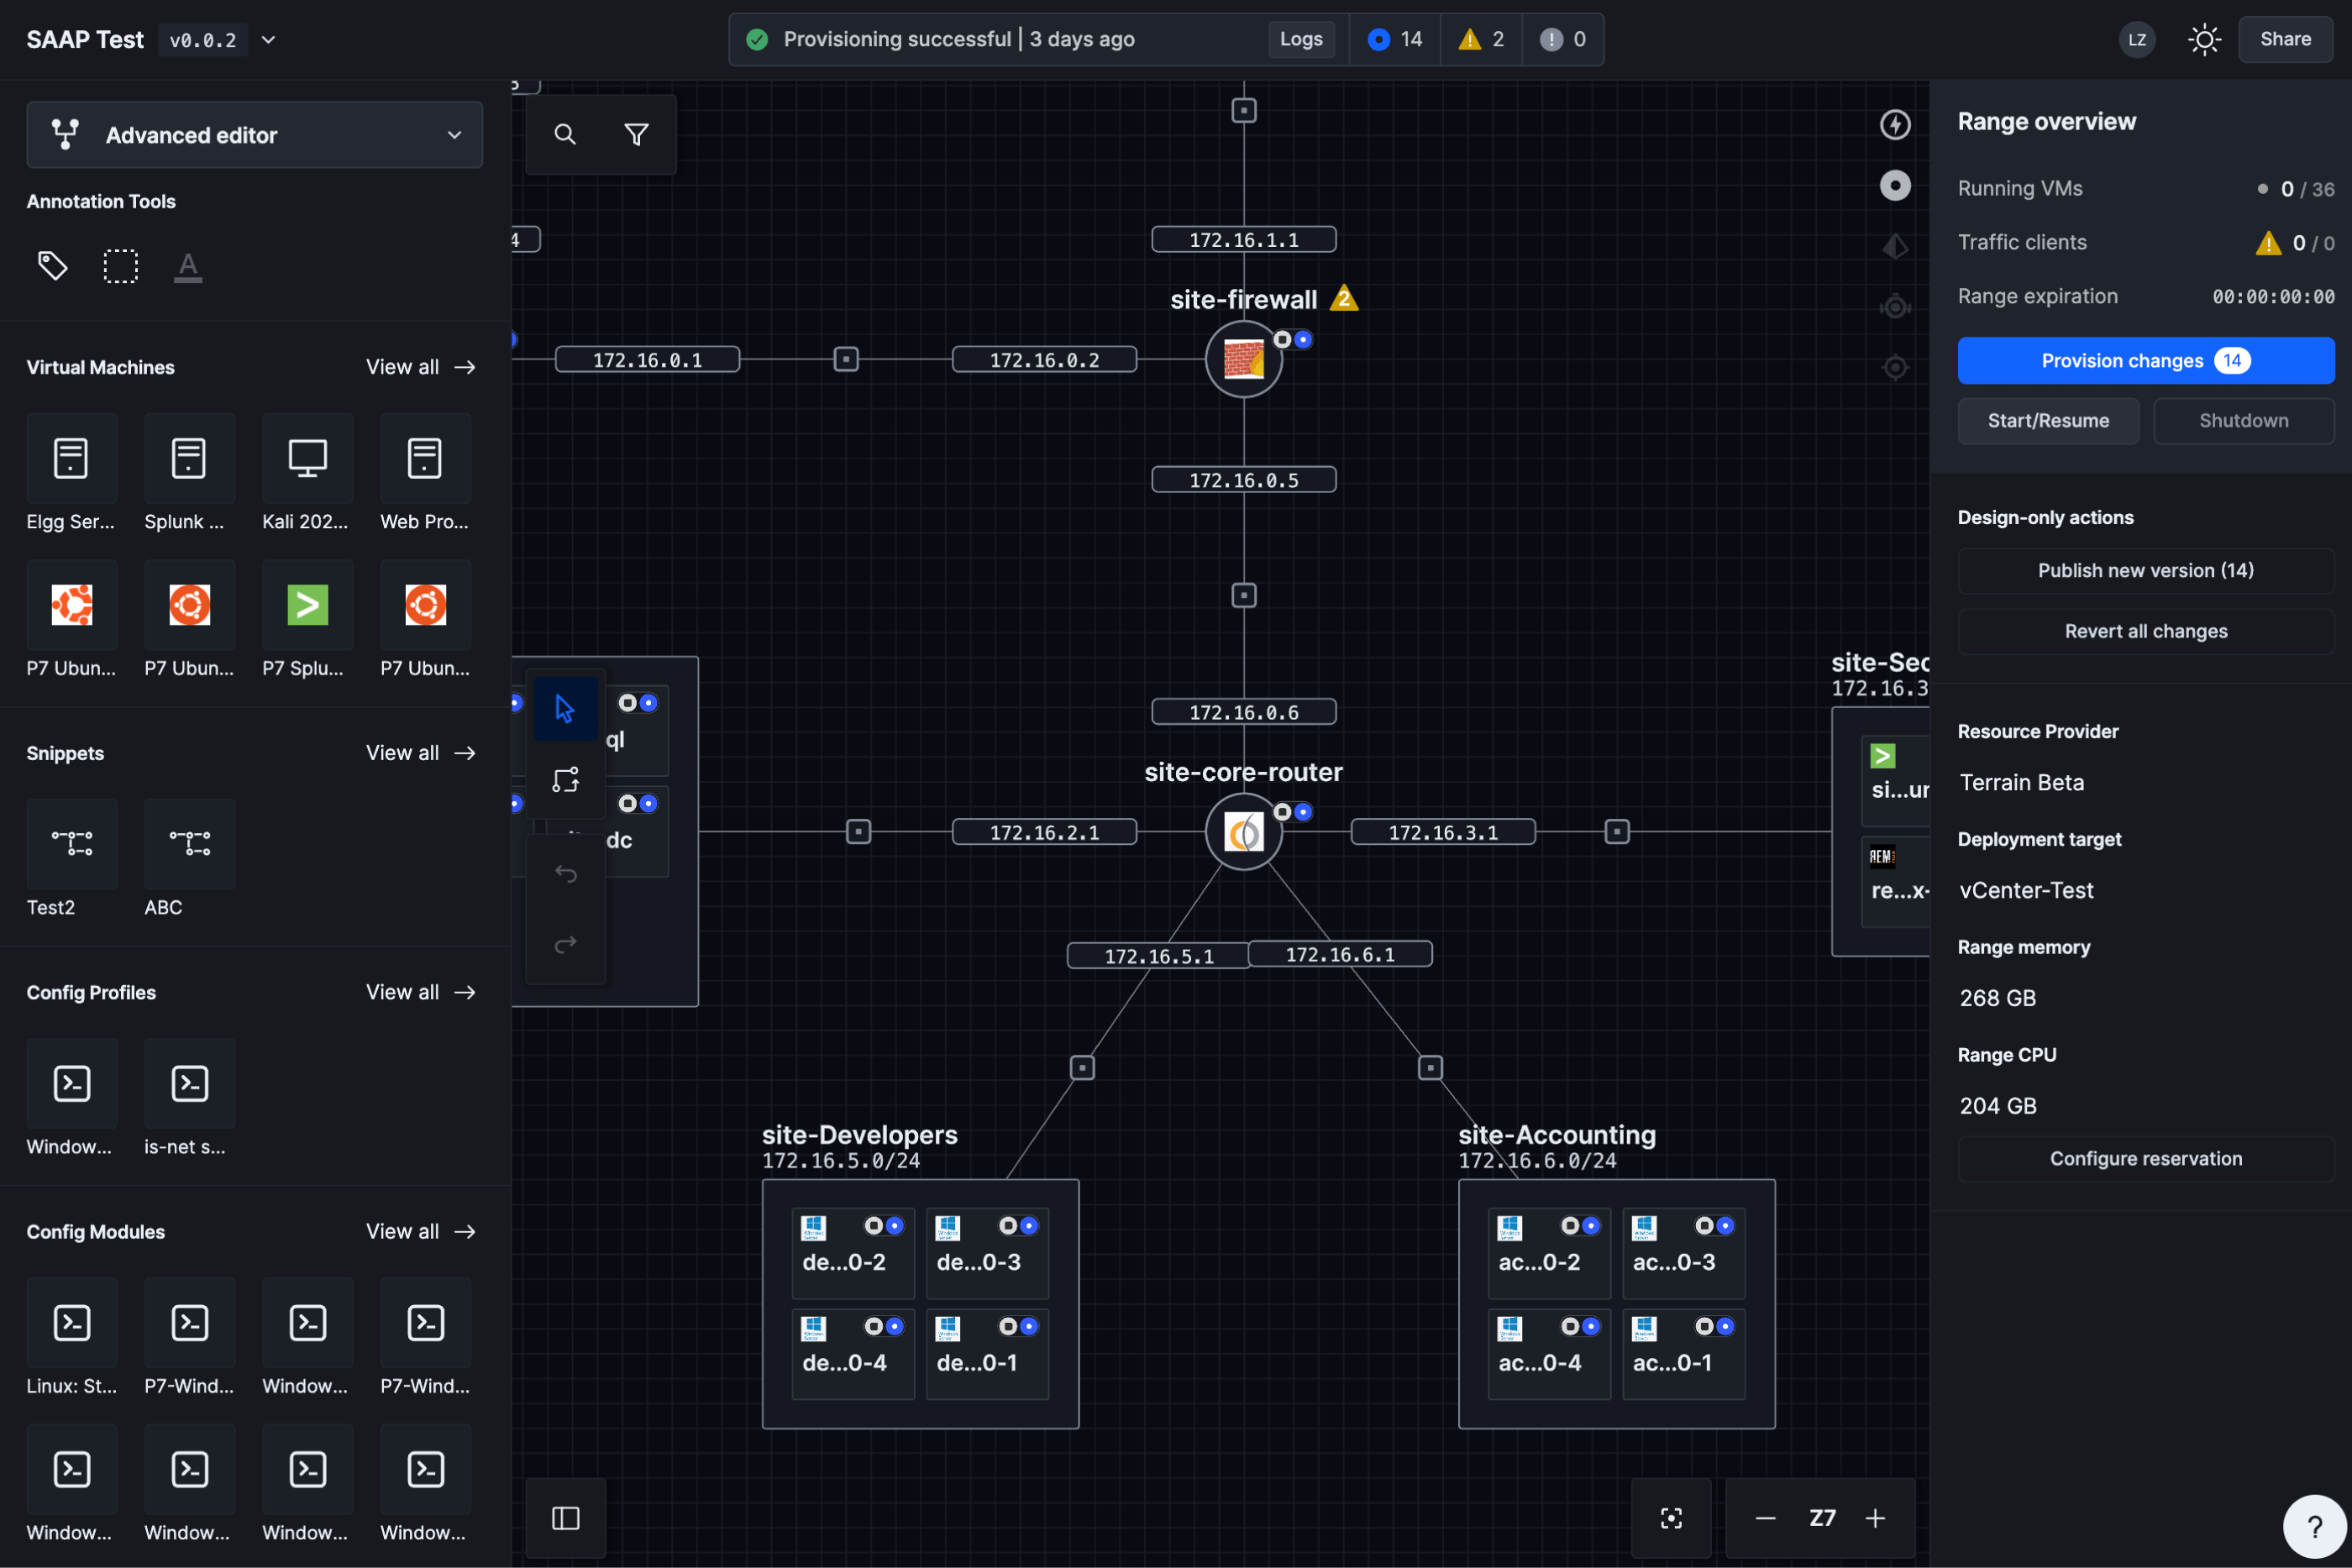Click the Share button
The width and height of the screenshot is (2352, 1568).
(x=2285, y=39)
